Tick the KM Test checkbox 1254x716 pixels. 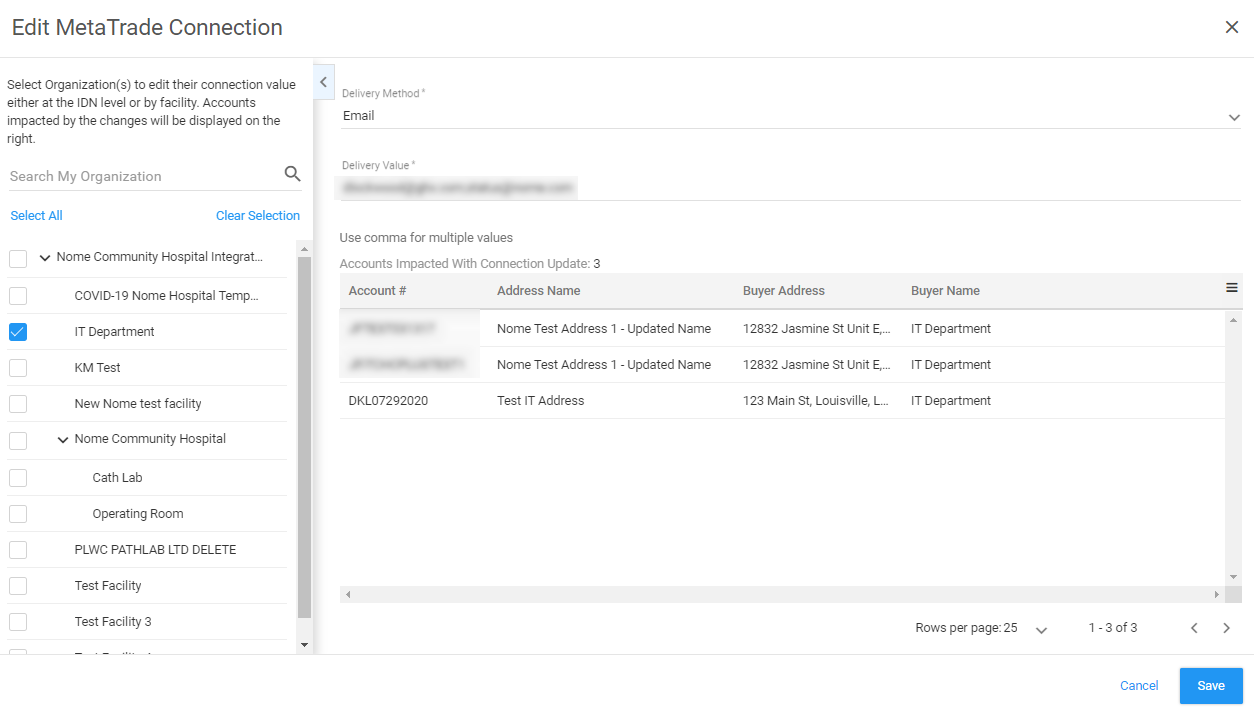tap(18, 368)
